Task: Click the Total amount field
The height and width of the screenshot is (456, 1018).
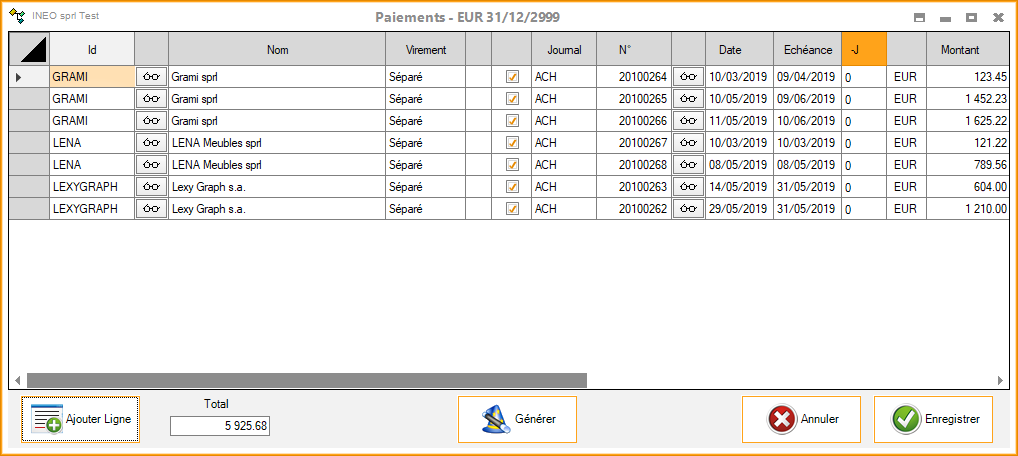Action: pos(220,427)
